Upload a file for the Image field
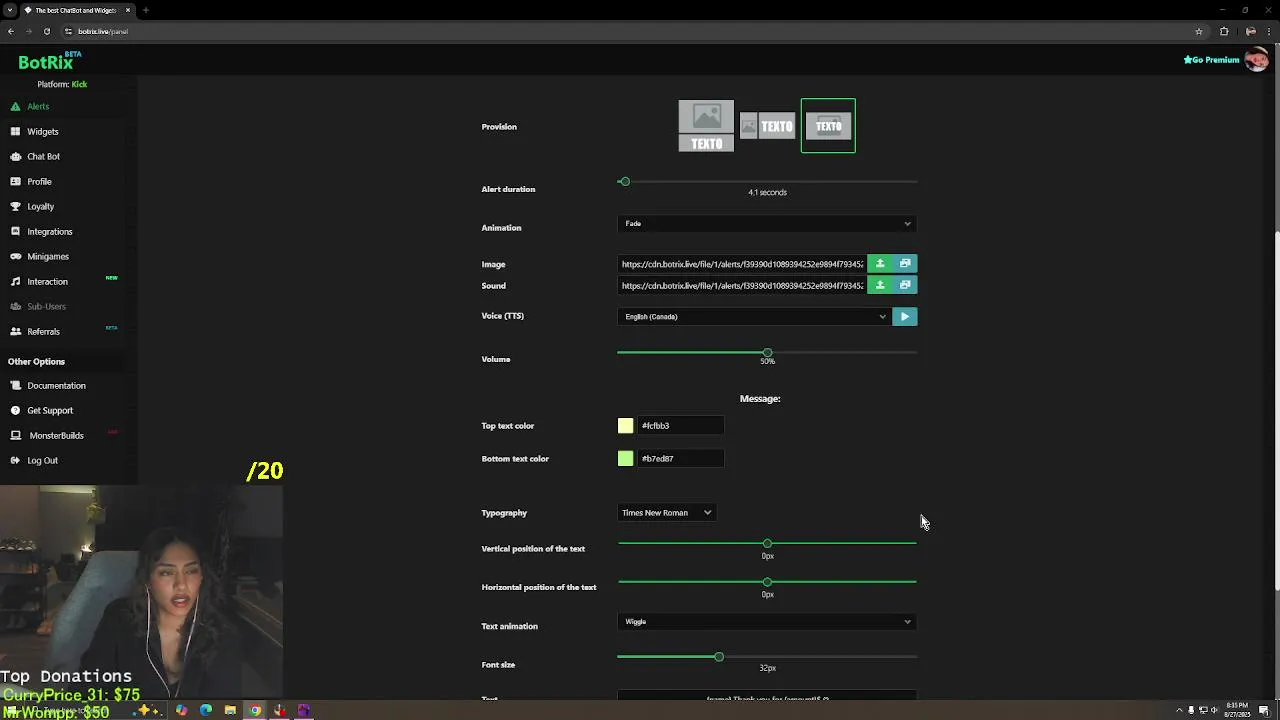The width and height of the screenshot is (1280, 720). point(880,263)
